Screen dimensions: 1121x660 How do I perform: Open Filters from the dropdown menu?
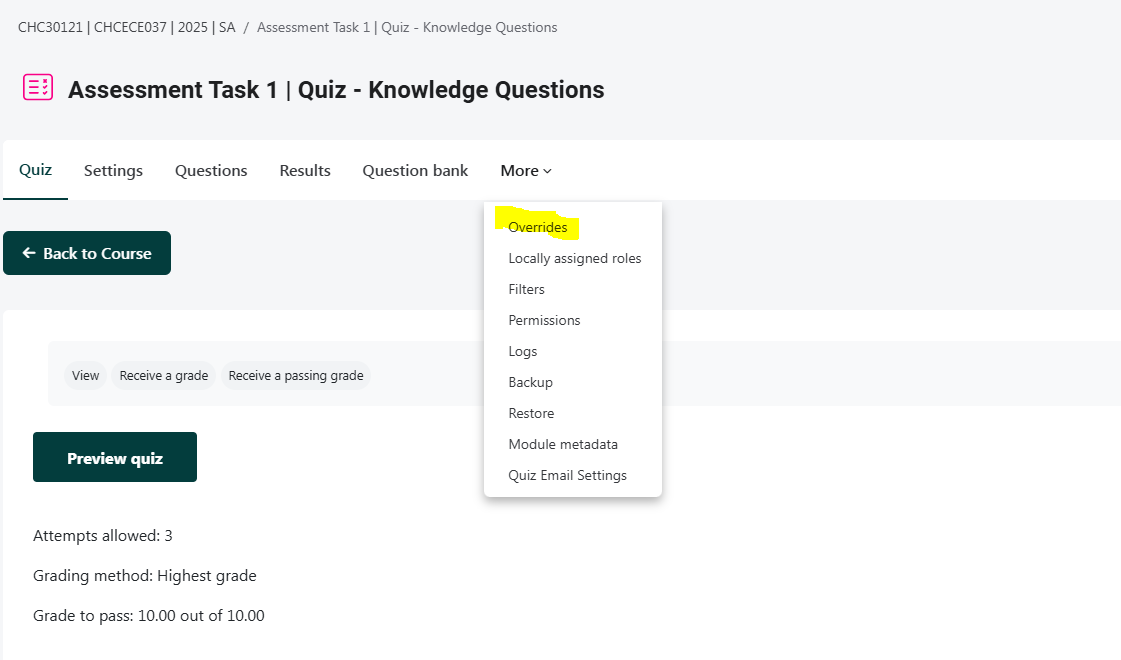pyautogui.click(x=526, y=289)
